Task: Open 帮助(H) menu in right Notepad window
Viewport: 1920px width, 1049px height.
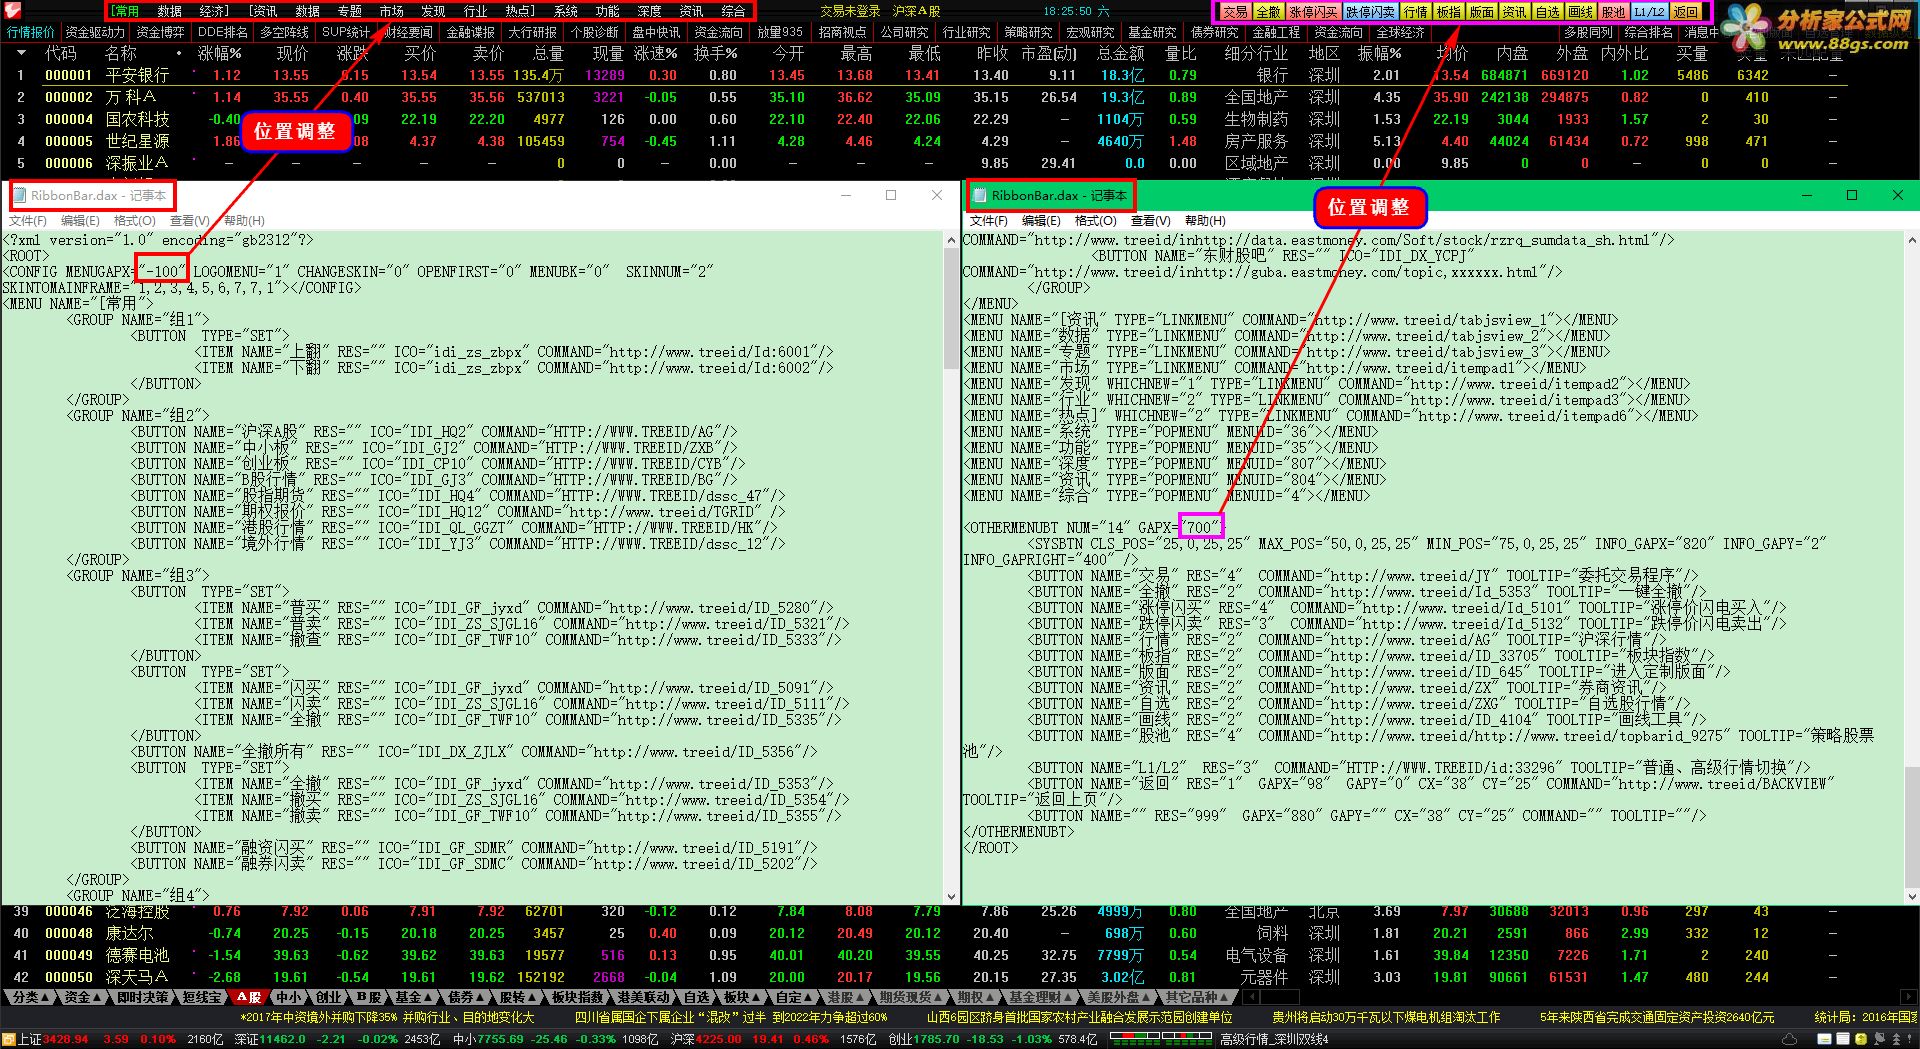Action: pos(1205,221)
